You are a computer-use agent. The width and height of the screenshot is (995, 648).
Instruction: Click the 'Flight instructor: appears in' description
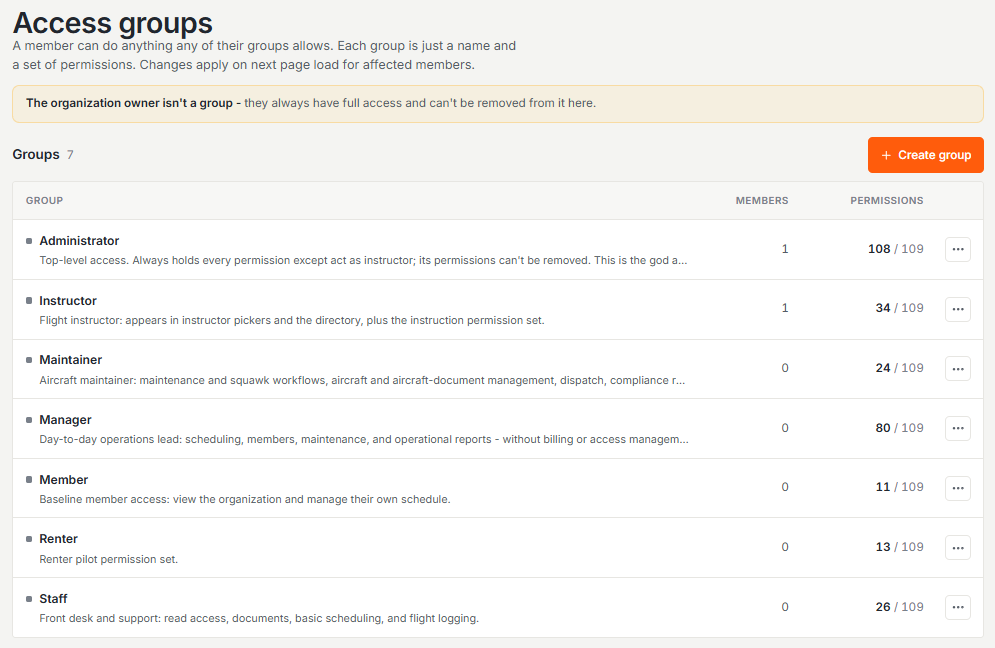coord(292,321)
